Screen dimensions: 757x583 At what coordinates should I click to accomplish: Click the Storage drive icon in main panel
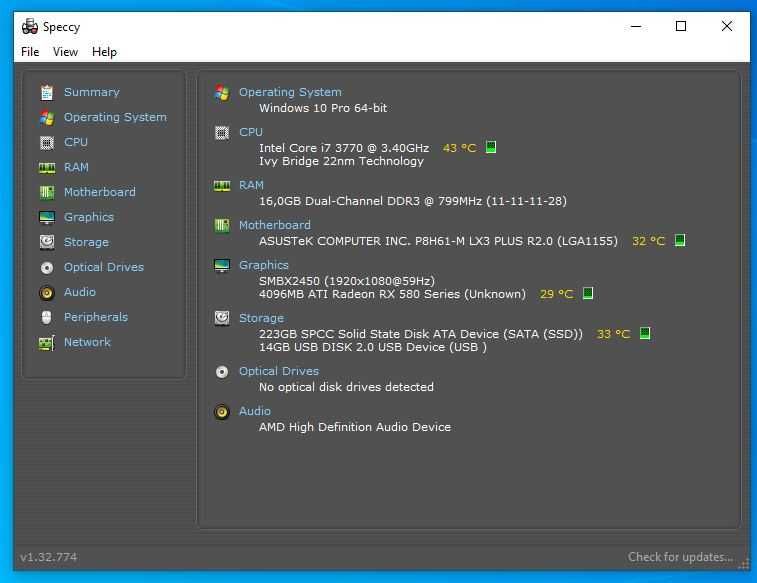[222, 319]
